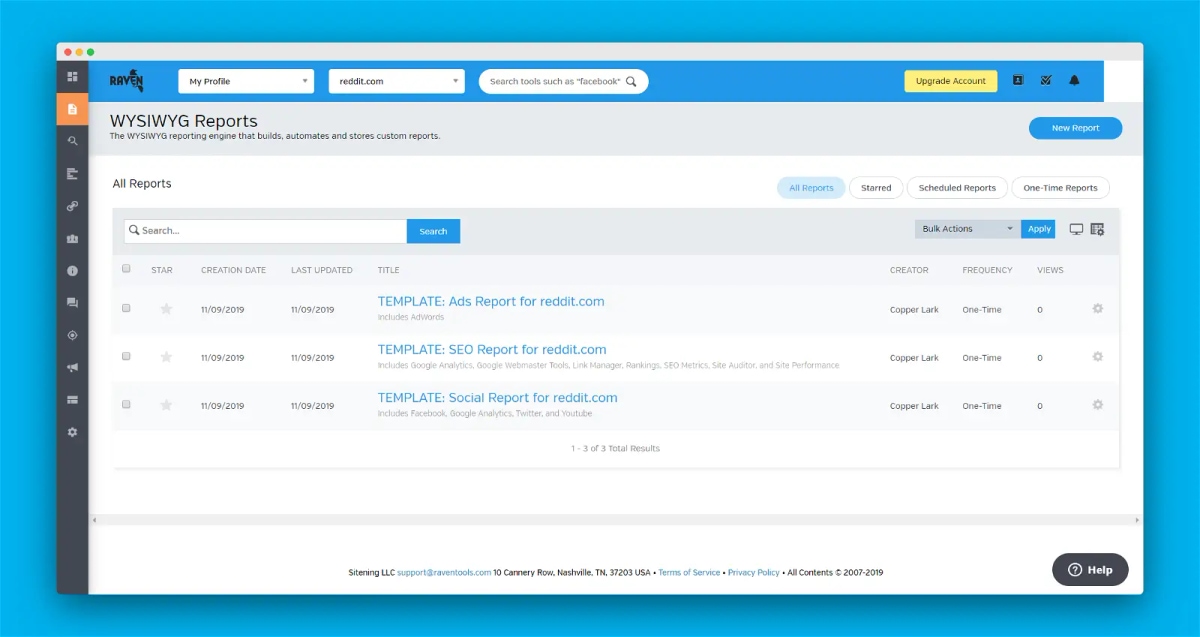Click the New Report button

coord(1075,128)
